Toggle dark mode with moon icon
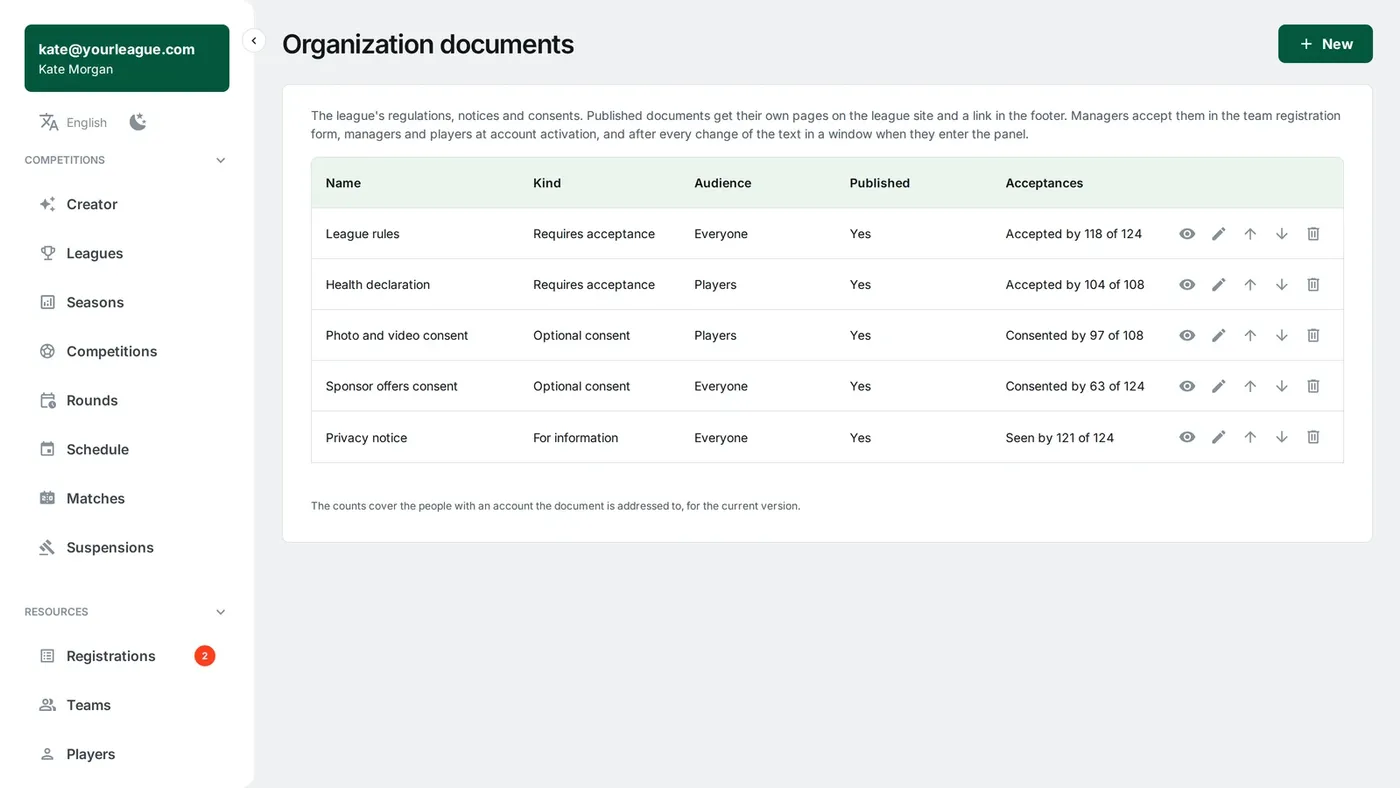Image resolution: width=1400 pixels, height=788 pixels. tap(138, 122)
